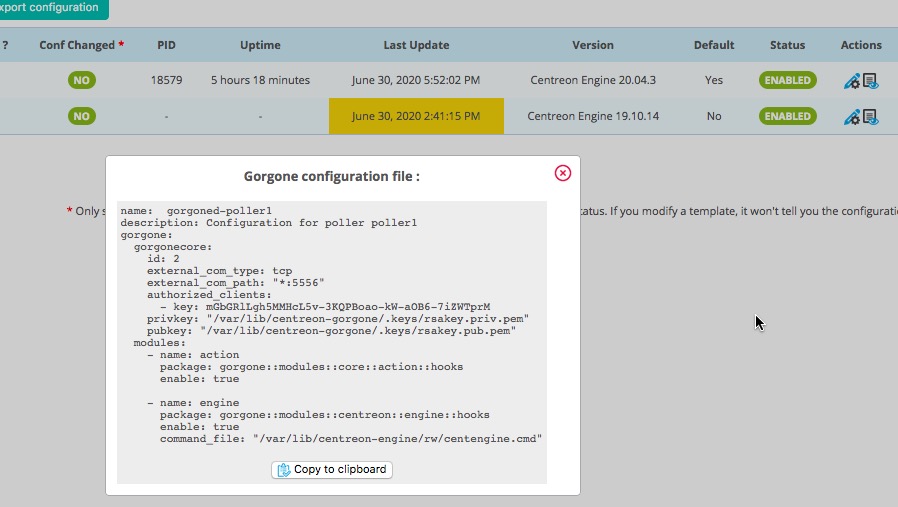Show Gorgone configuration for the 19.10.14 poller
Viewport: 898px width, 507px height.
[870, 117]
